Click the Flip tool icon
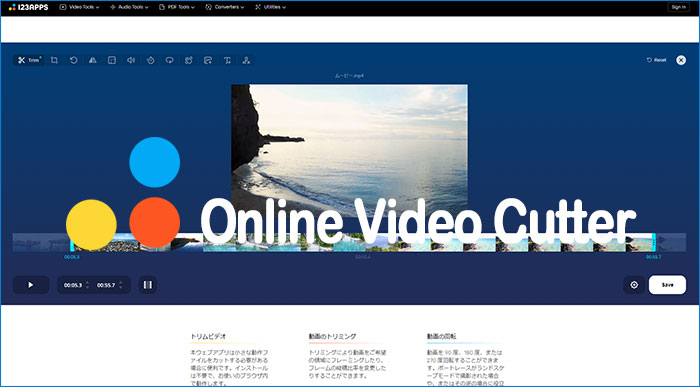Viewport: 700px width, 387px height. tap(93, 60)
